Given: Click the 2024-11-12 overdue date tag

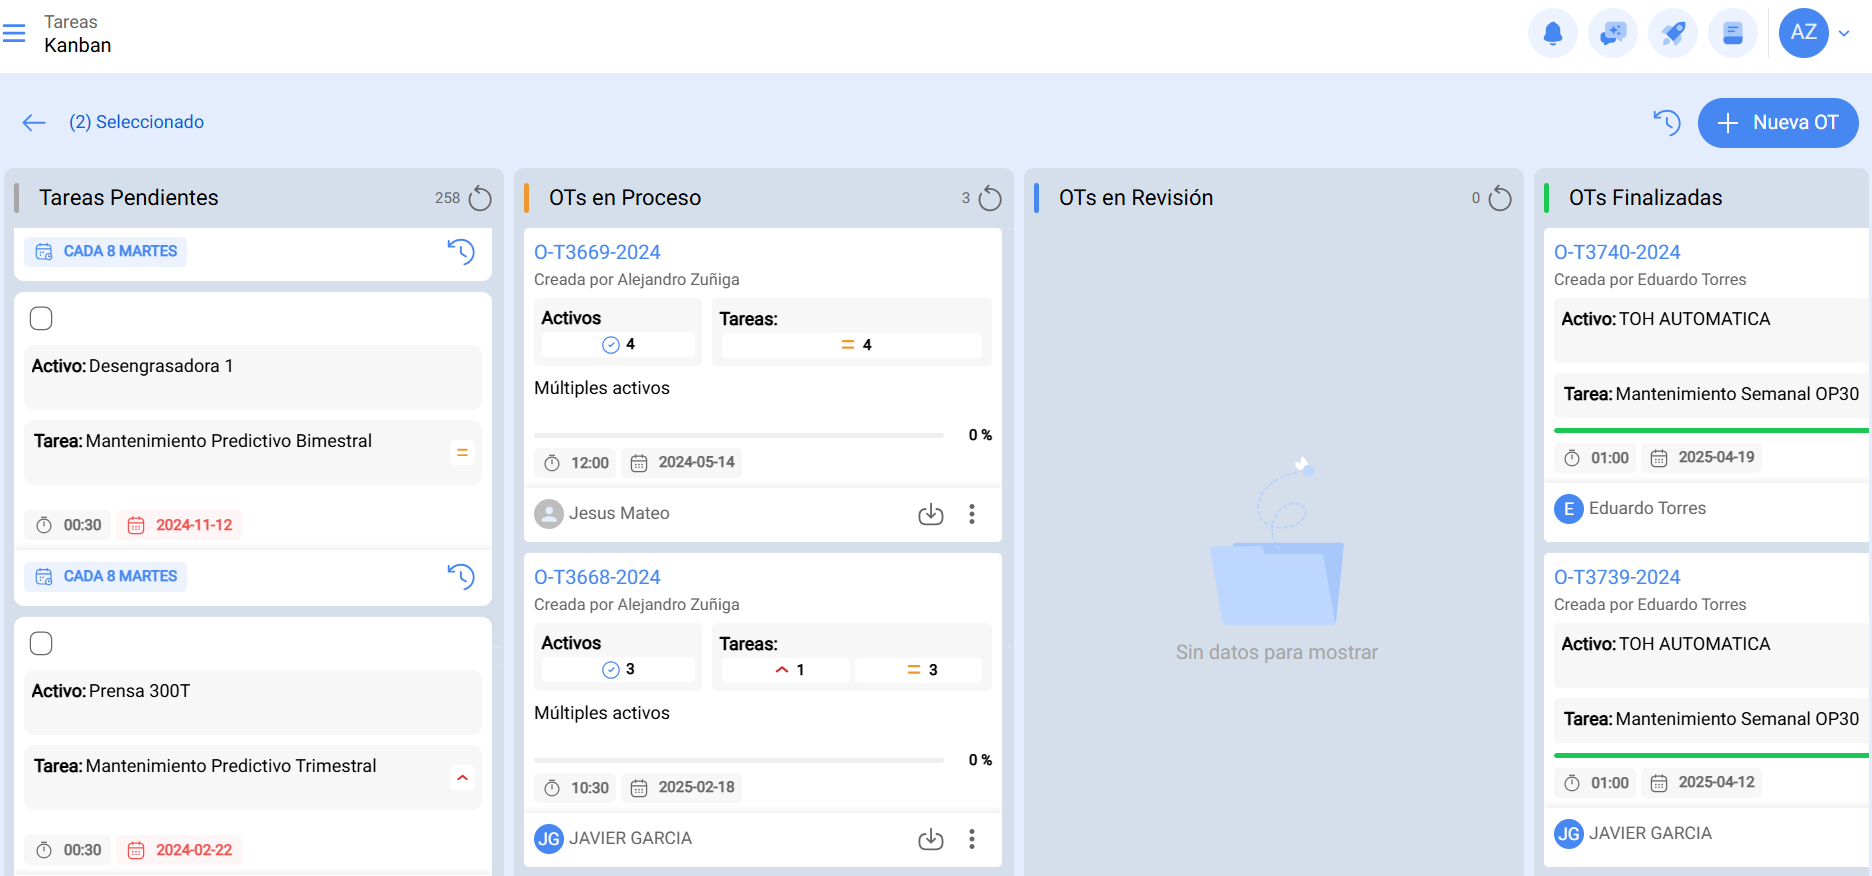Looking at the screenshot, I should point(180,525).
